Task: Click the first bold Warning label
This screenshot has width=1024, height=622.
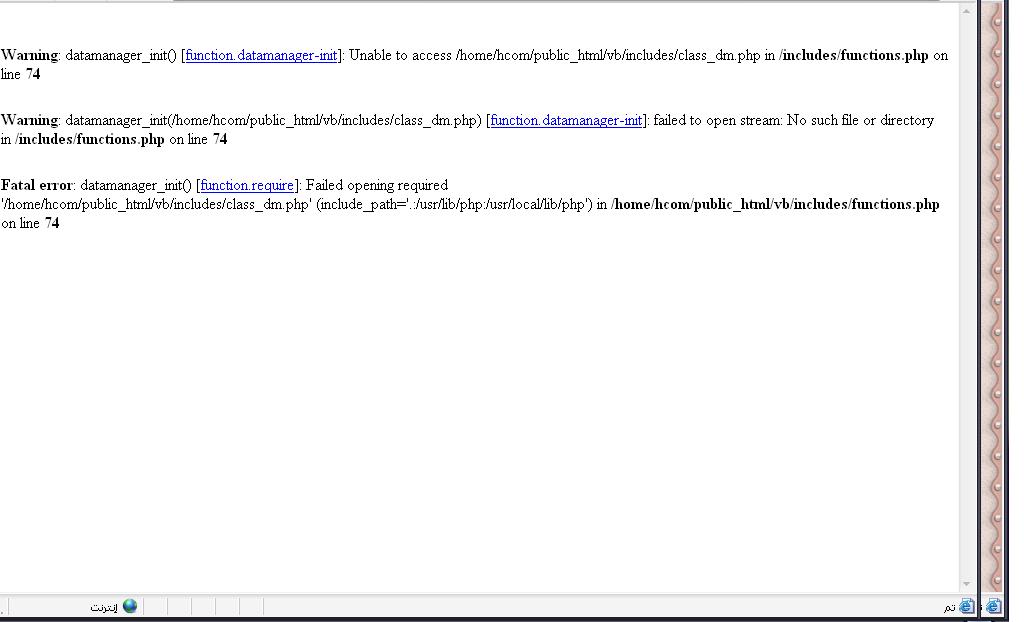Action: click(29, 56)
